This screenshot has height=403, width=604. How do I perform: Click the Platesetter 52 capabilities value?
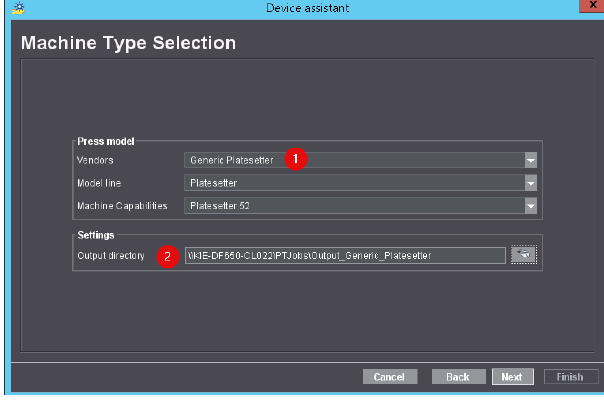click(224, 206)
